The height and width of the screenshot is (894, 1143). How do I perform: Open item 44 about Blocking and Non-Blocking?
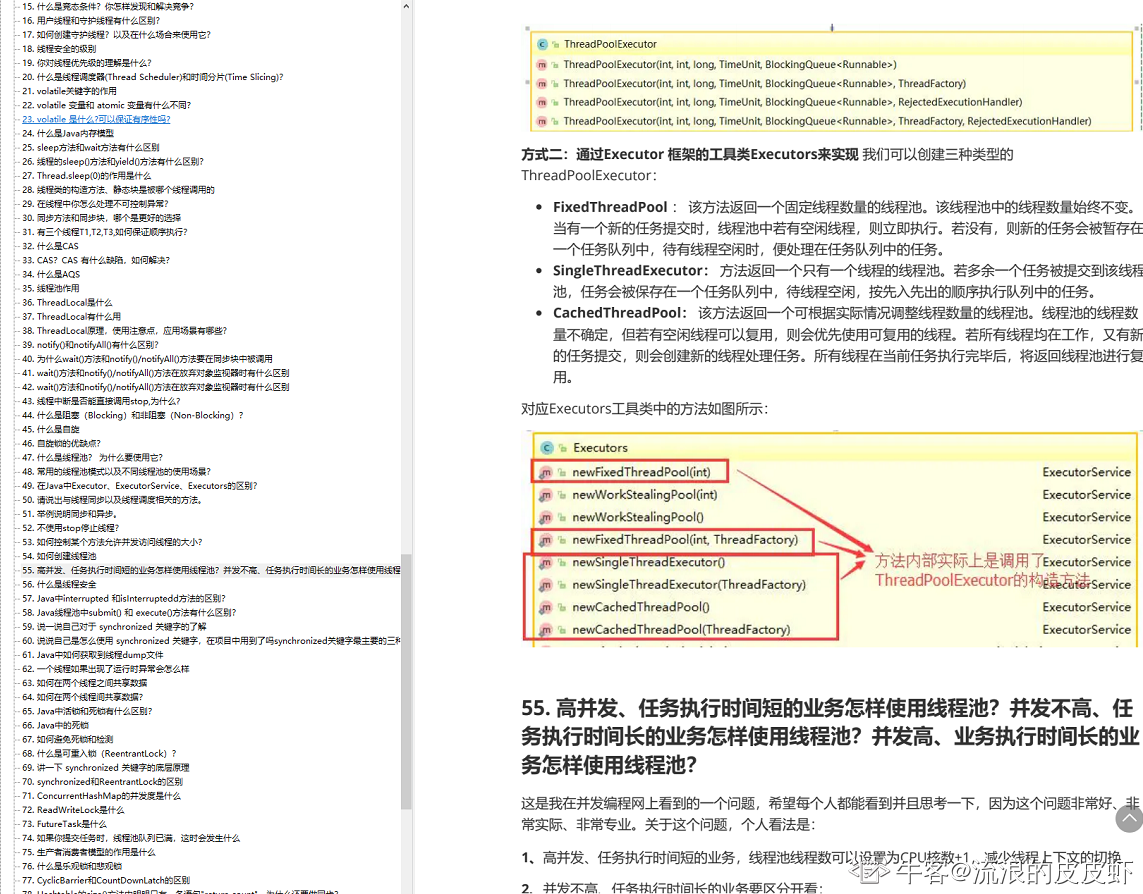tap(133, 415)
